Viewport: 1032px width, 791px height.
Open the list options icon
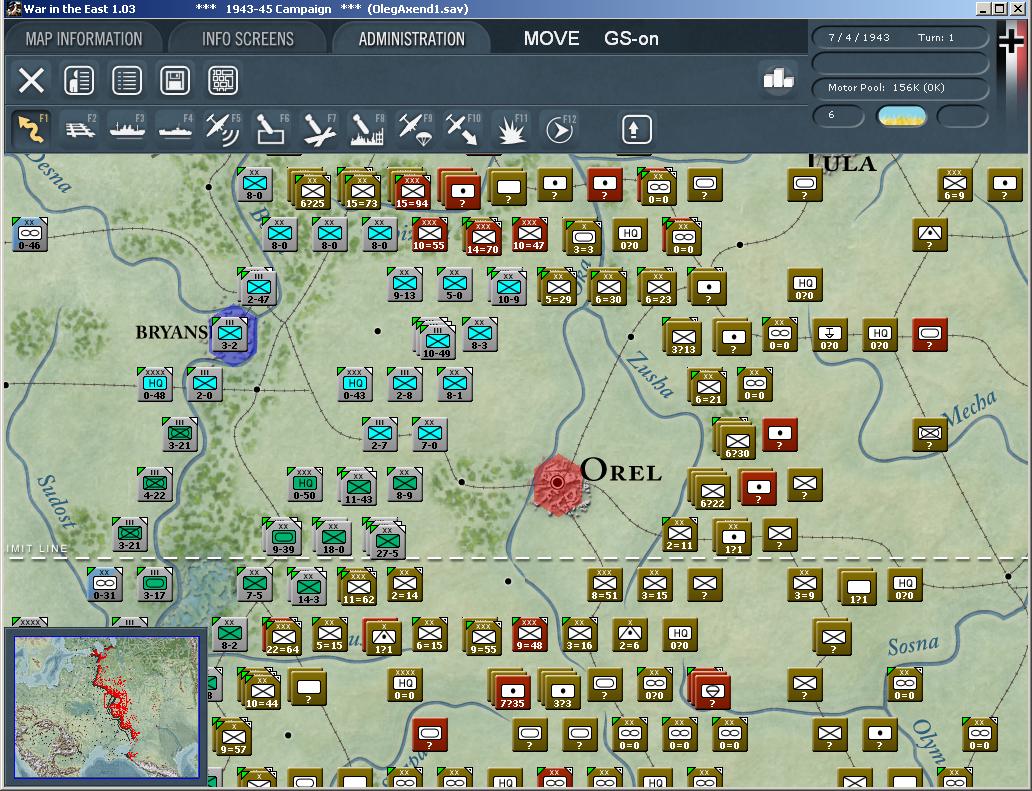point(127,80)
